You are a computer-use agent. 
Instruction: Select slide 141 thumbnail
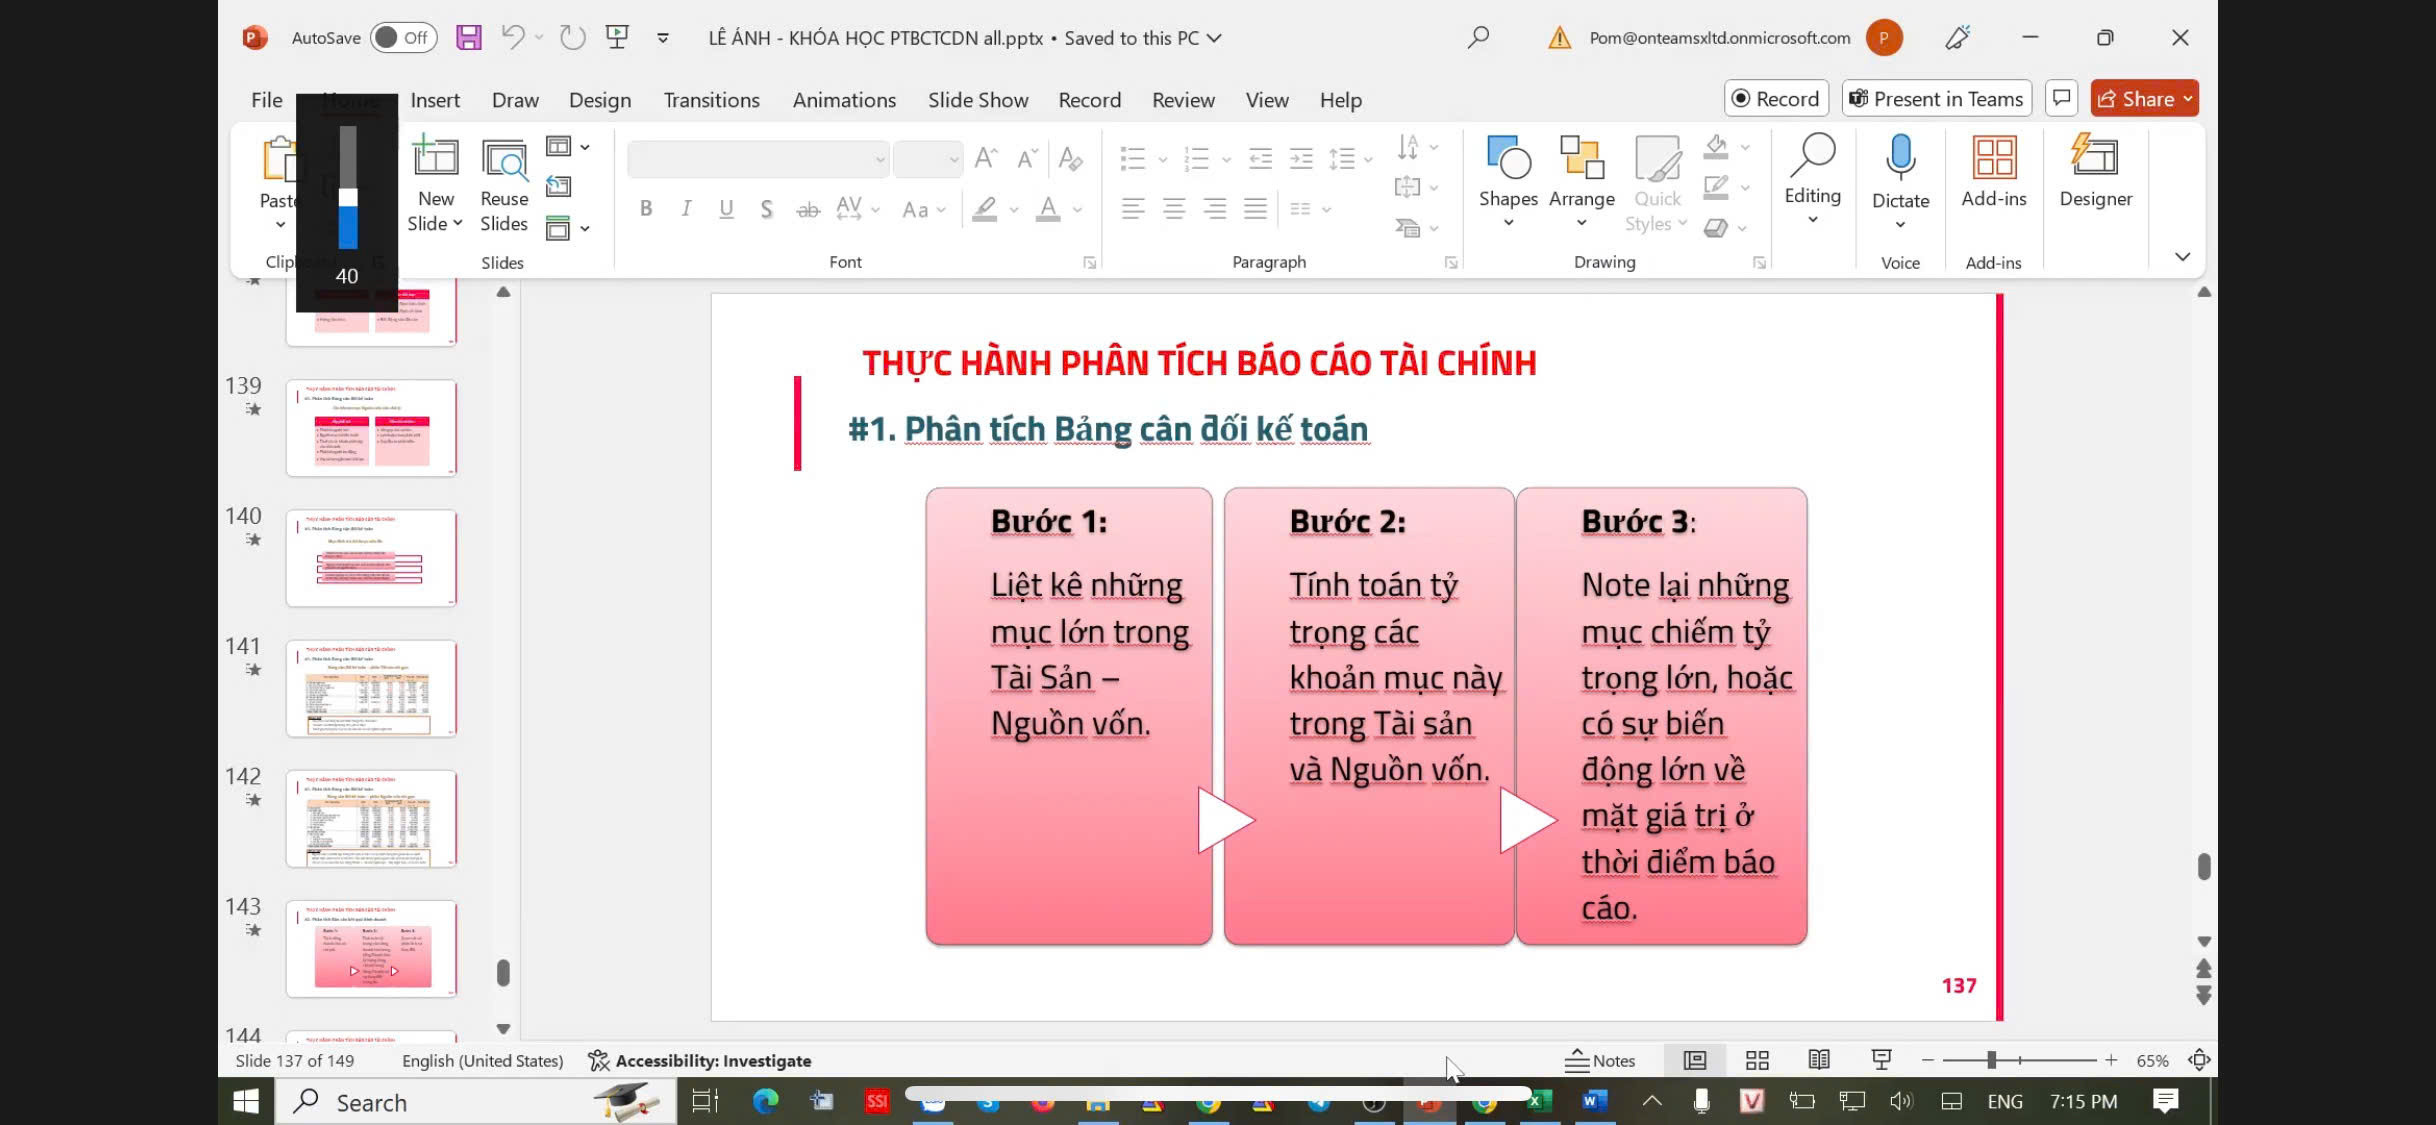pos(371,688)
